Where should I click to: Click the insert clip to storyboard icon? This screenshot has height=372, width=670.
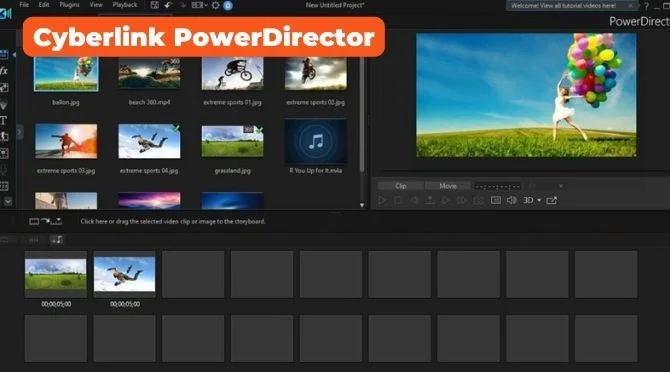point(45,221)
